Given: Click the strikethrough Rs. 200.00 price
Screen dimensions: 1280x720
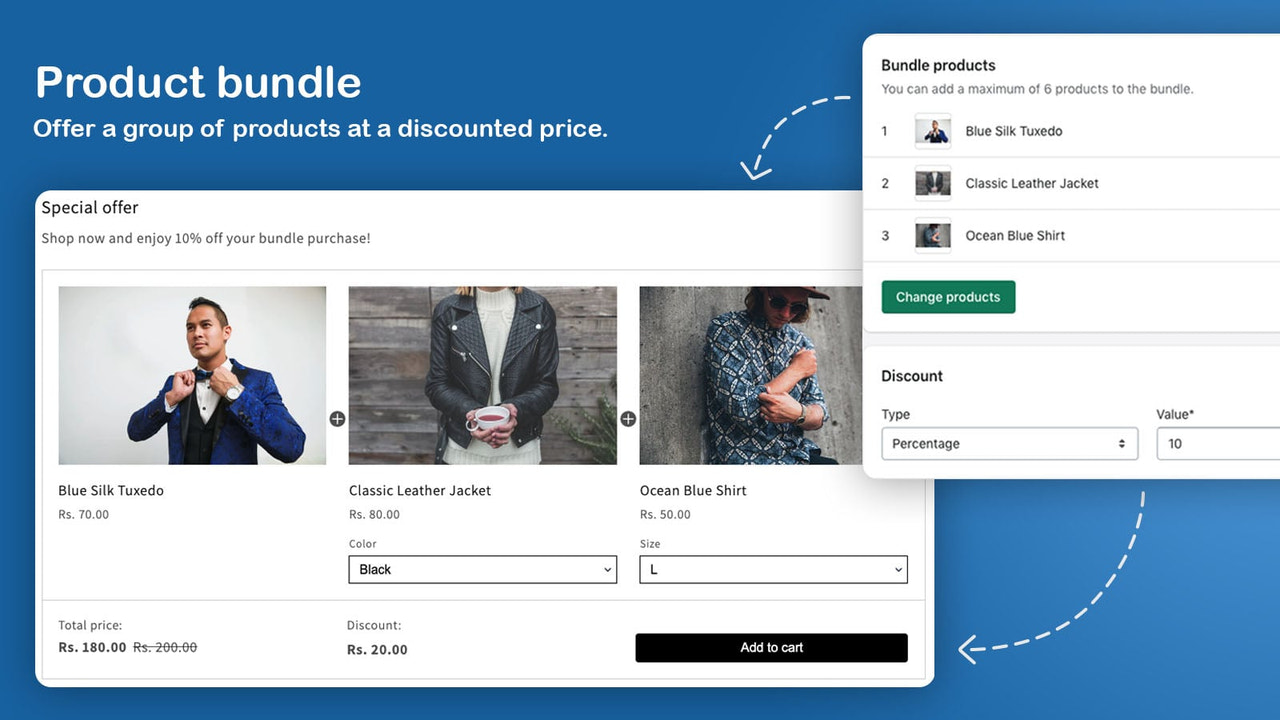Looking at the screenshot, I should (164, 647).
